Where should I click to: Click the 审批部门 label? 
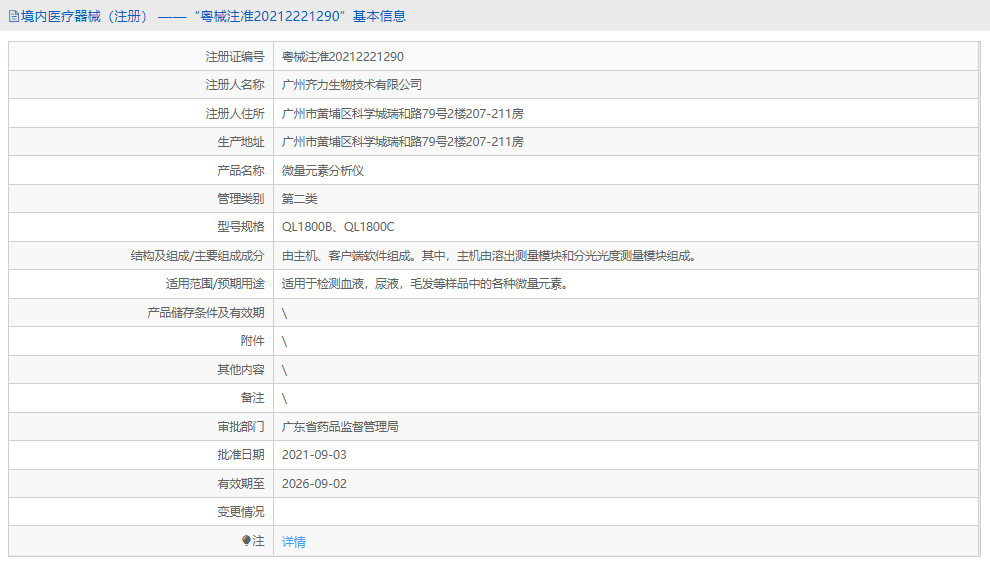[241, 426]
